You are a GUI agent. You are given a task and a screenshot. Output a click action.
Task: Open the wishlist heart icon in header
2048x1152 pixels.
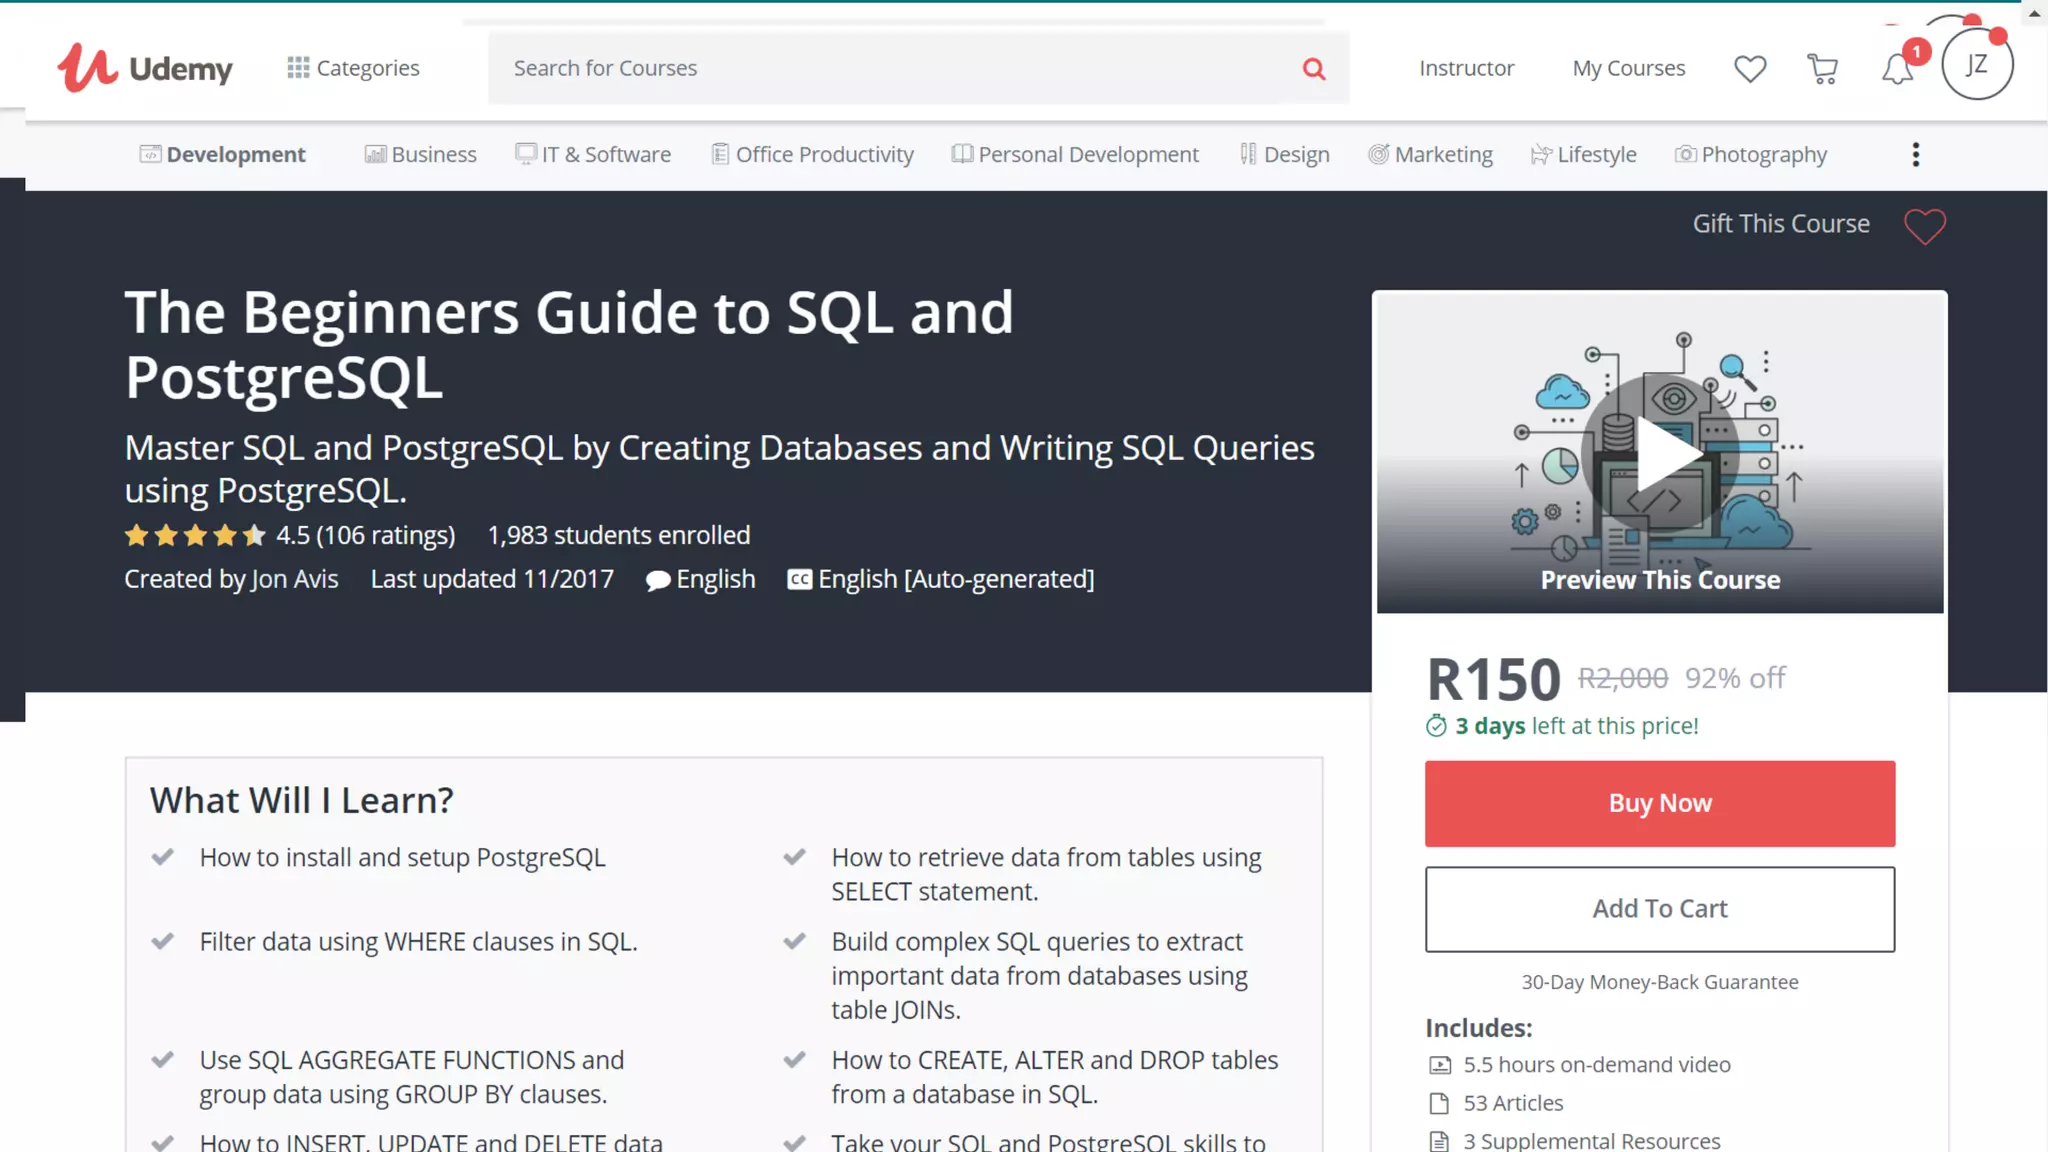click(x=1749, y=68)
